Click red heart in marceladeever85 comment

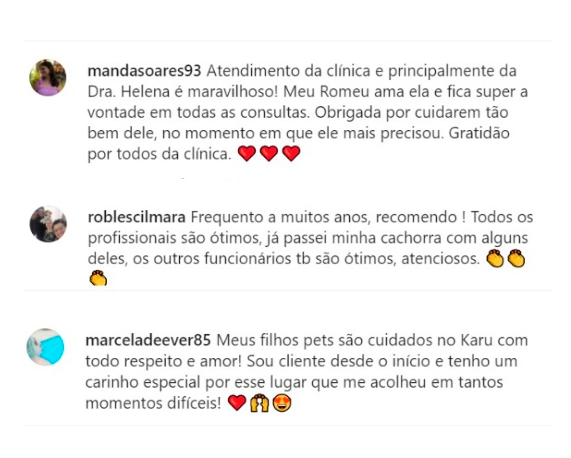coord(237,403)
